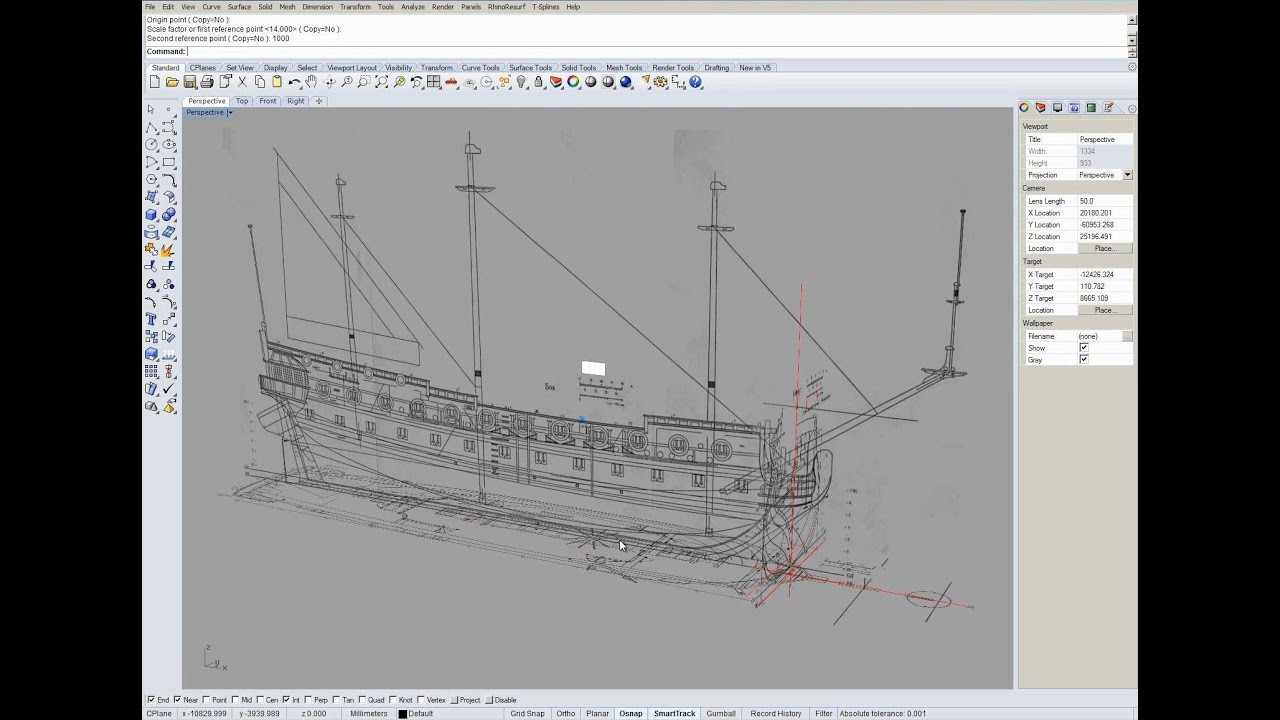Toggle the Int osnap checkbox
Image resolution: width=1280 pixels, height=720 pixels.
(x=286, y=700)
